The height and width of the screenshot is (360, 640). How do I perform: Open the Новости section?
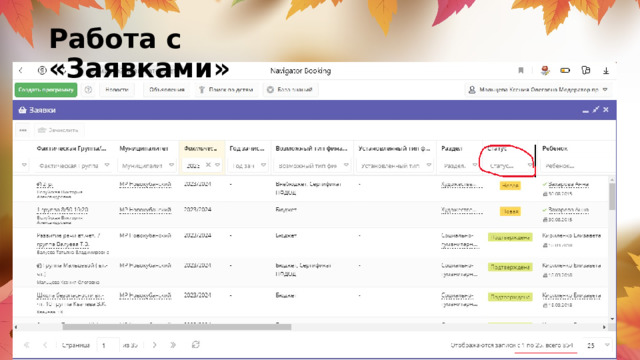(117, 90)
